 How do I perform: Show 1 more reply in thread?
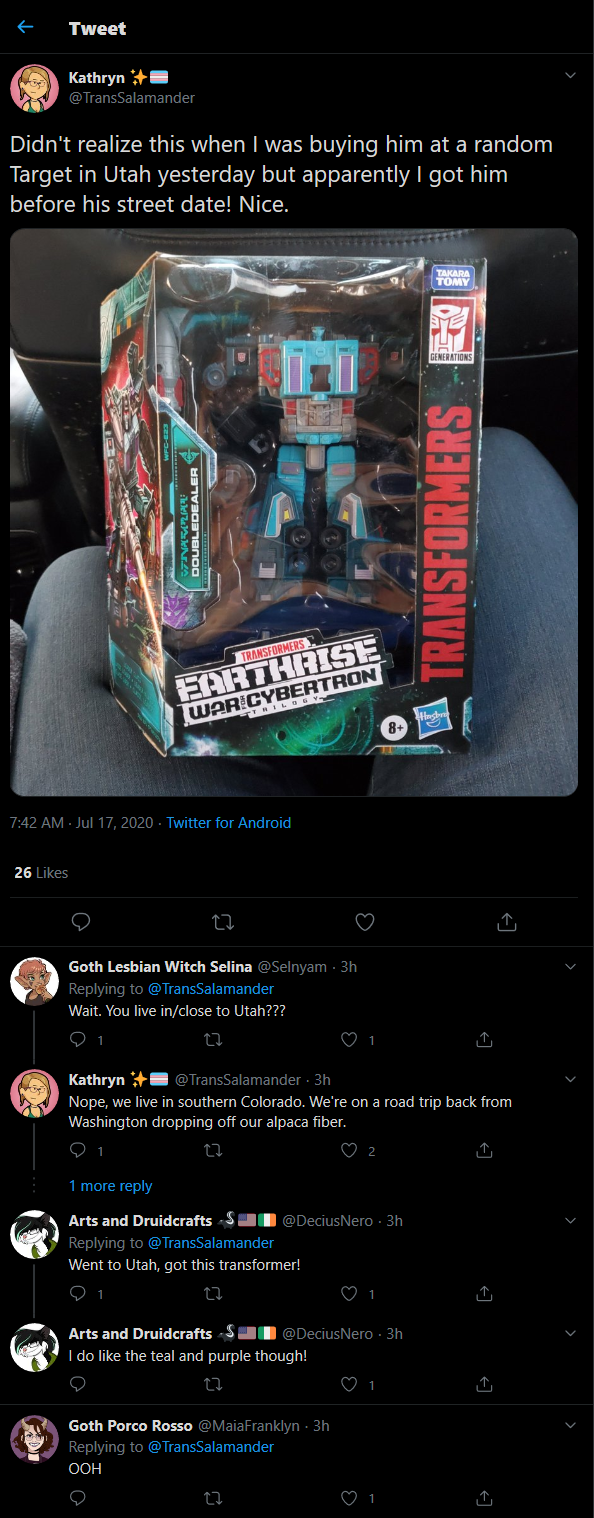110,1186
